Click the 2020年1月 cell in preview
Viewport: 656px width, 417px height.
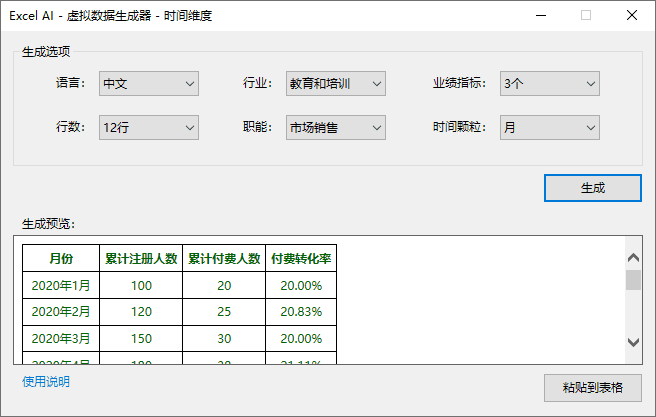[x=61, y=285]
